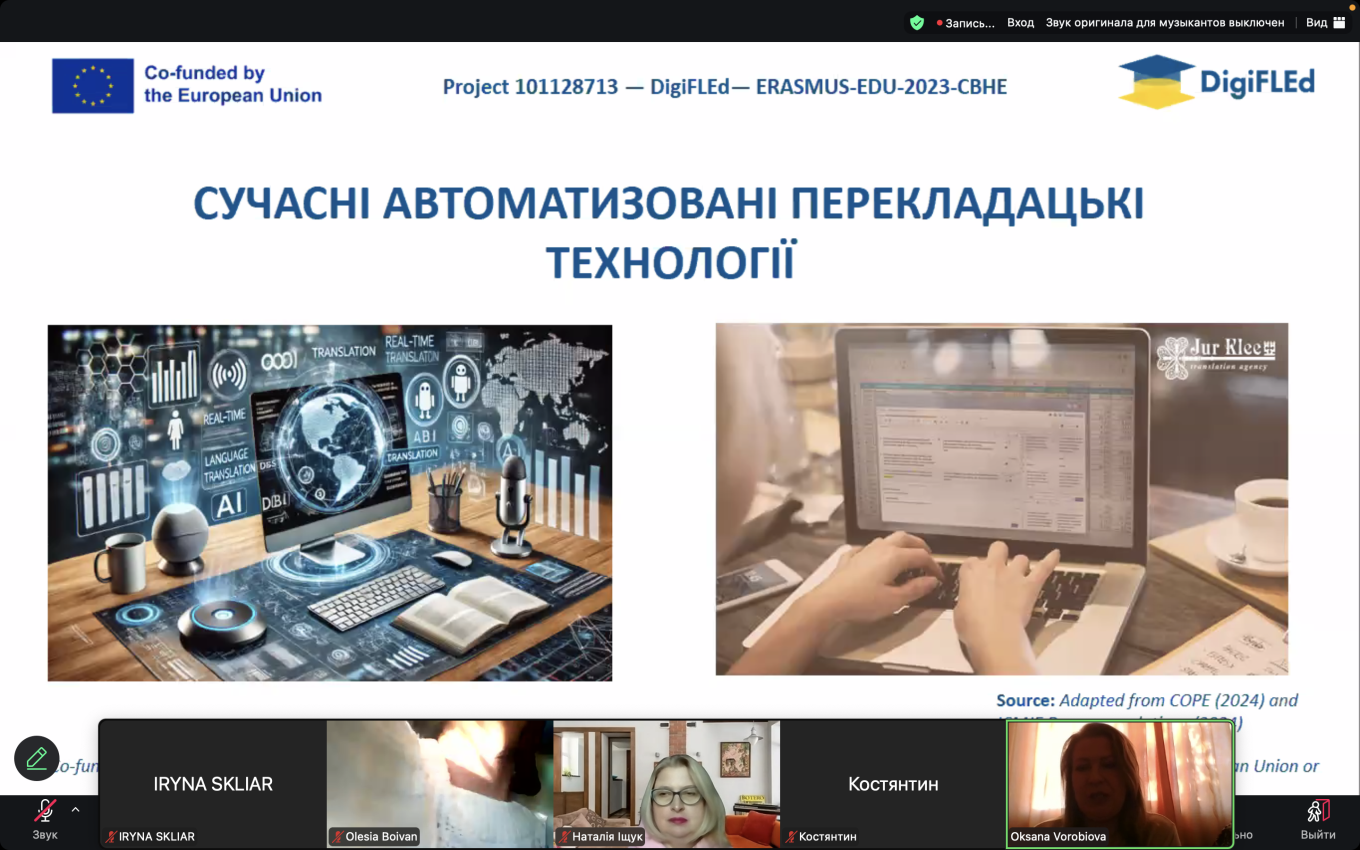Image resolution: width=1360 pixels, height=850 pixels.
Task: Click the Вход menu item
Action: click(1020, 22)
